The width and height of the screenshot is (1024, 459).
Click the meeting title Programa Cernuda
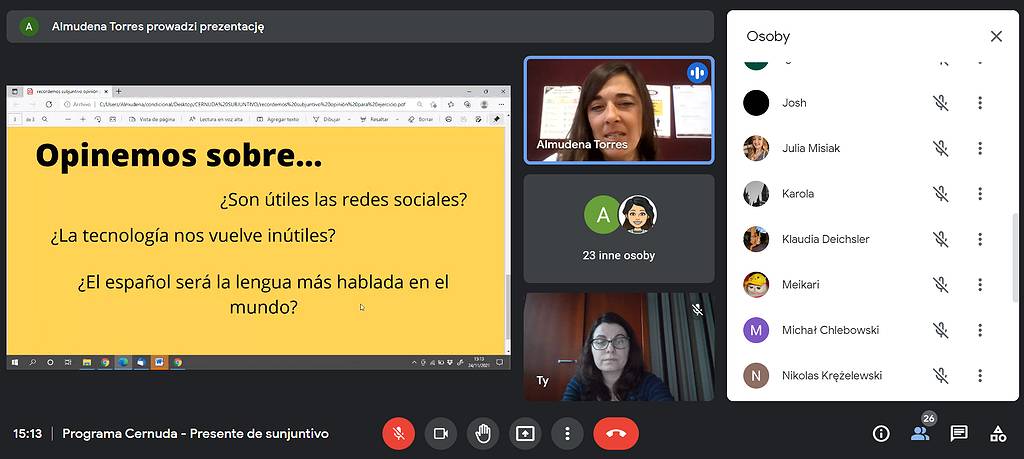(x=195, y=434)
